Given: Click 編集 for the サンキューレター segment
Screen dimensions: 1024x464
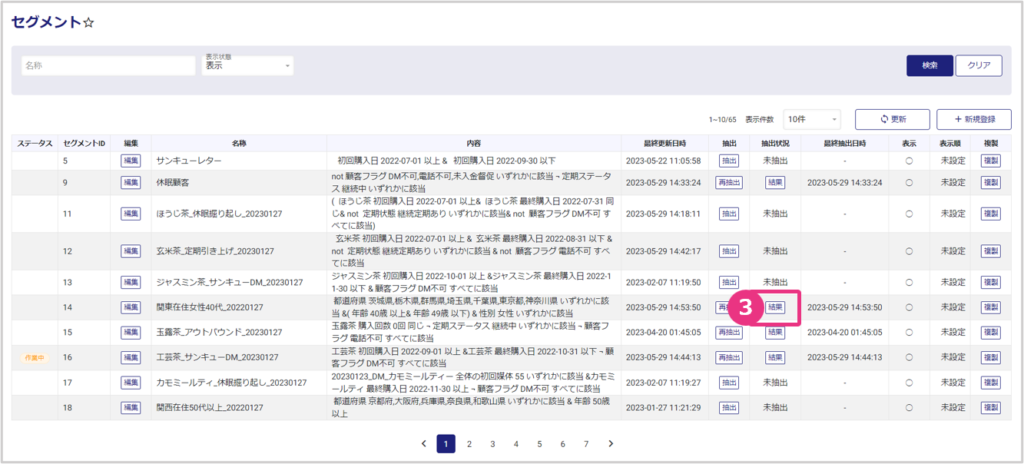Looking at the screenshot, I should (x=131, y=160).
